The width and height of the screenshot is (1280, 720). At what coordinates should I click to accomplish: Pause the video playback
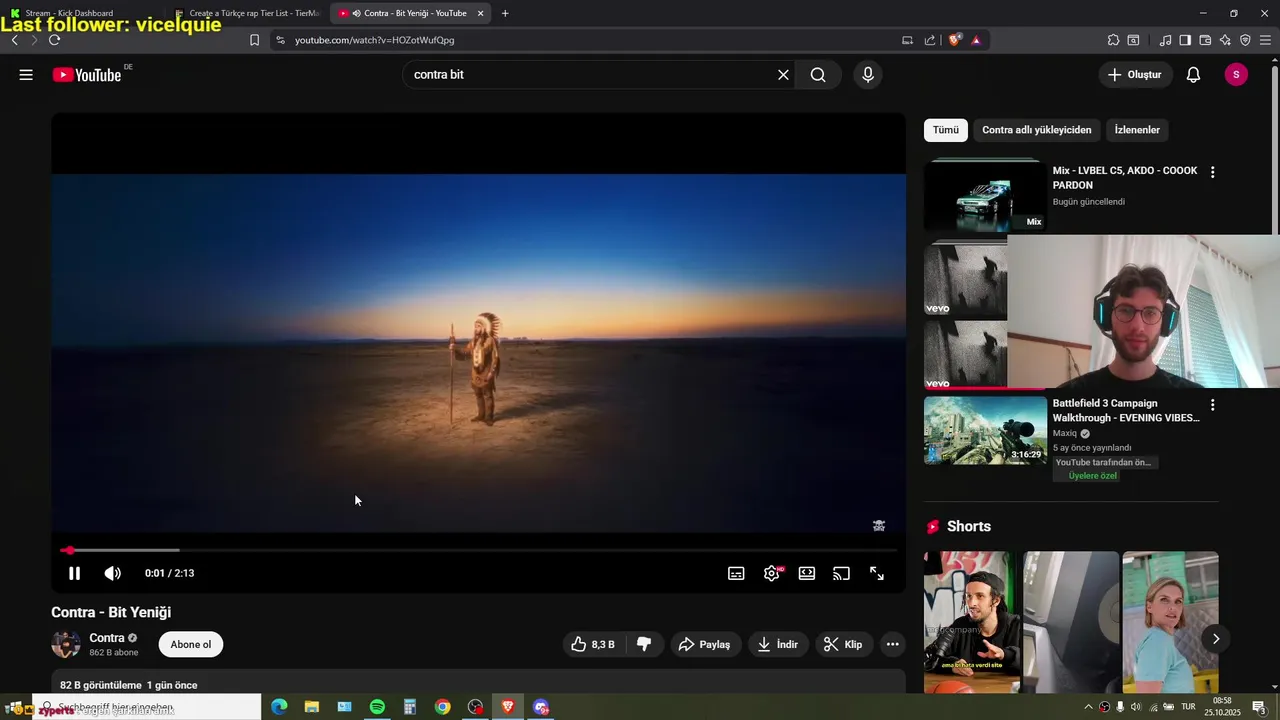coord(74,573)
